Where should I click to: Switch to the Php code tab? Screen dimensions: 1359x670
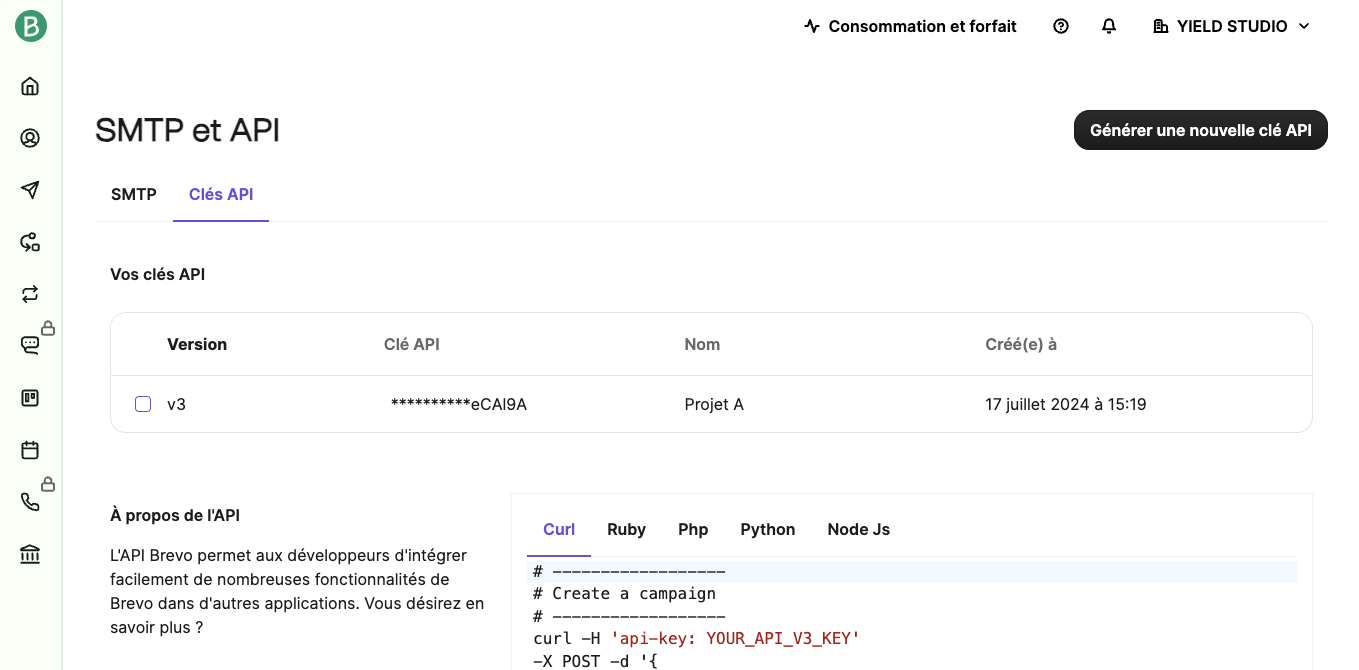point(693,529)
